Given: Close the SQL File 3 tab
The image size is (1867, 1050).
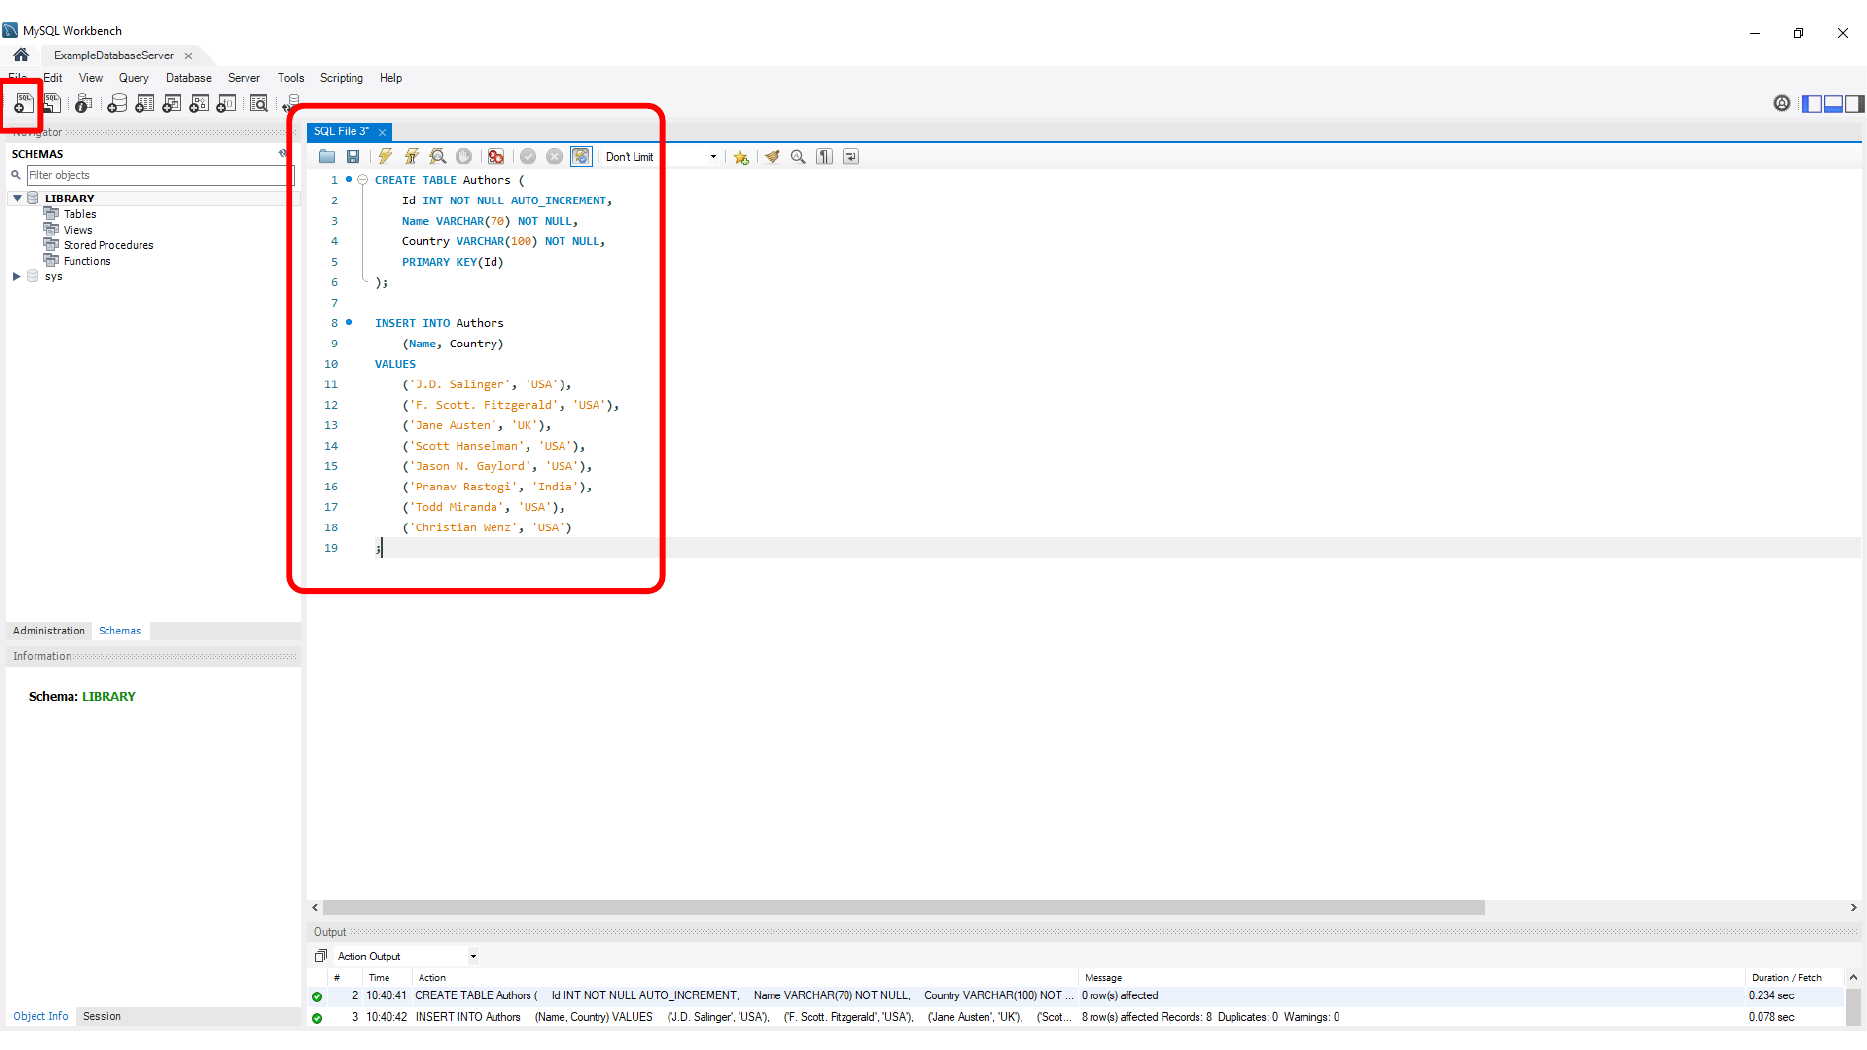Looking at the screenshot, I should click(382, 132).
